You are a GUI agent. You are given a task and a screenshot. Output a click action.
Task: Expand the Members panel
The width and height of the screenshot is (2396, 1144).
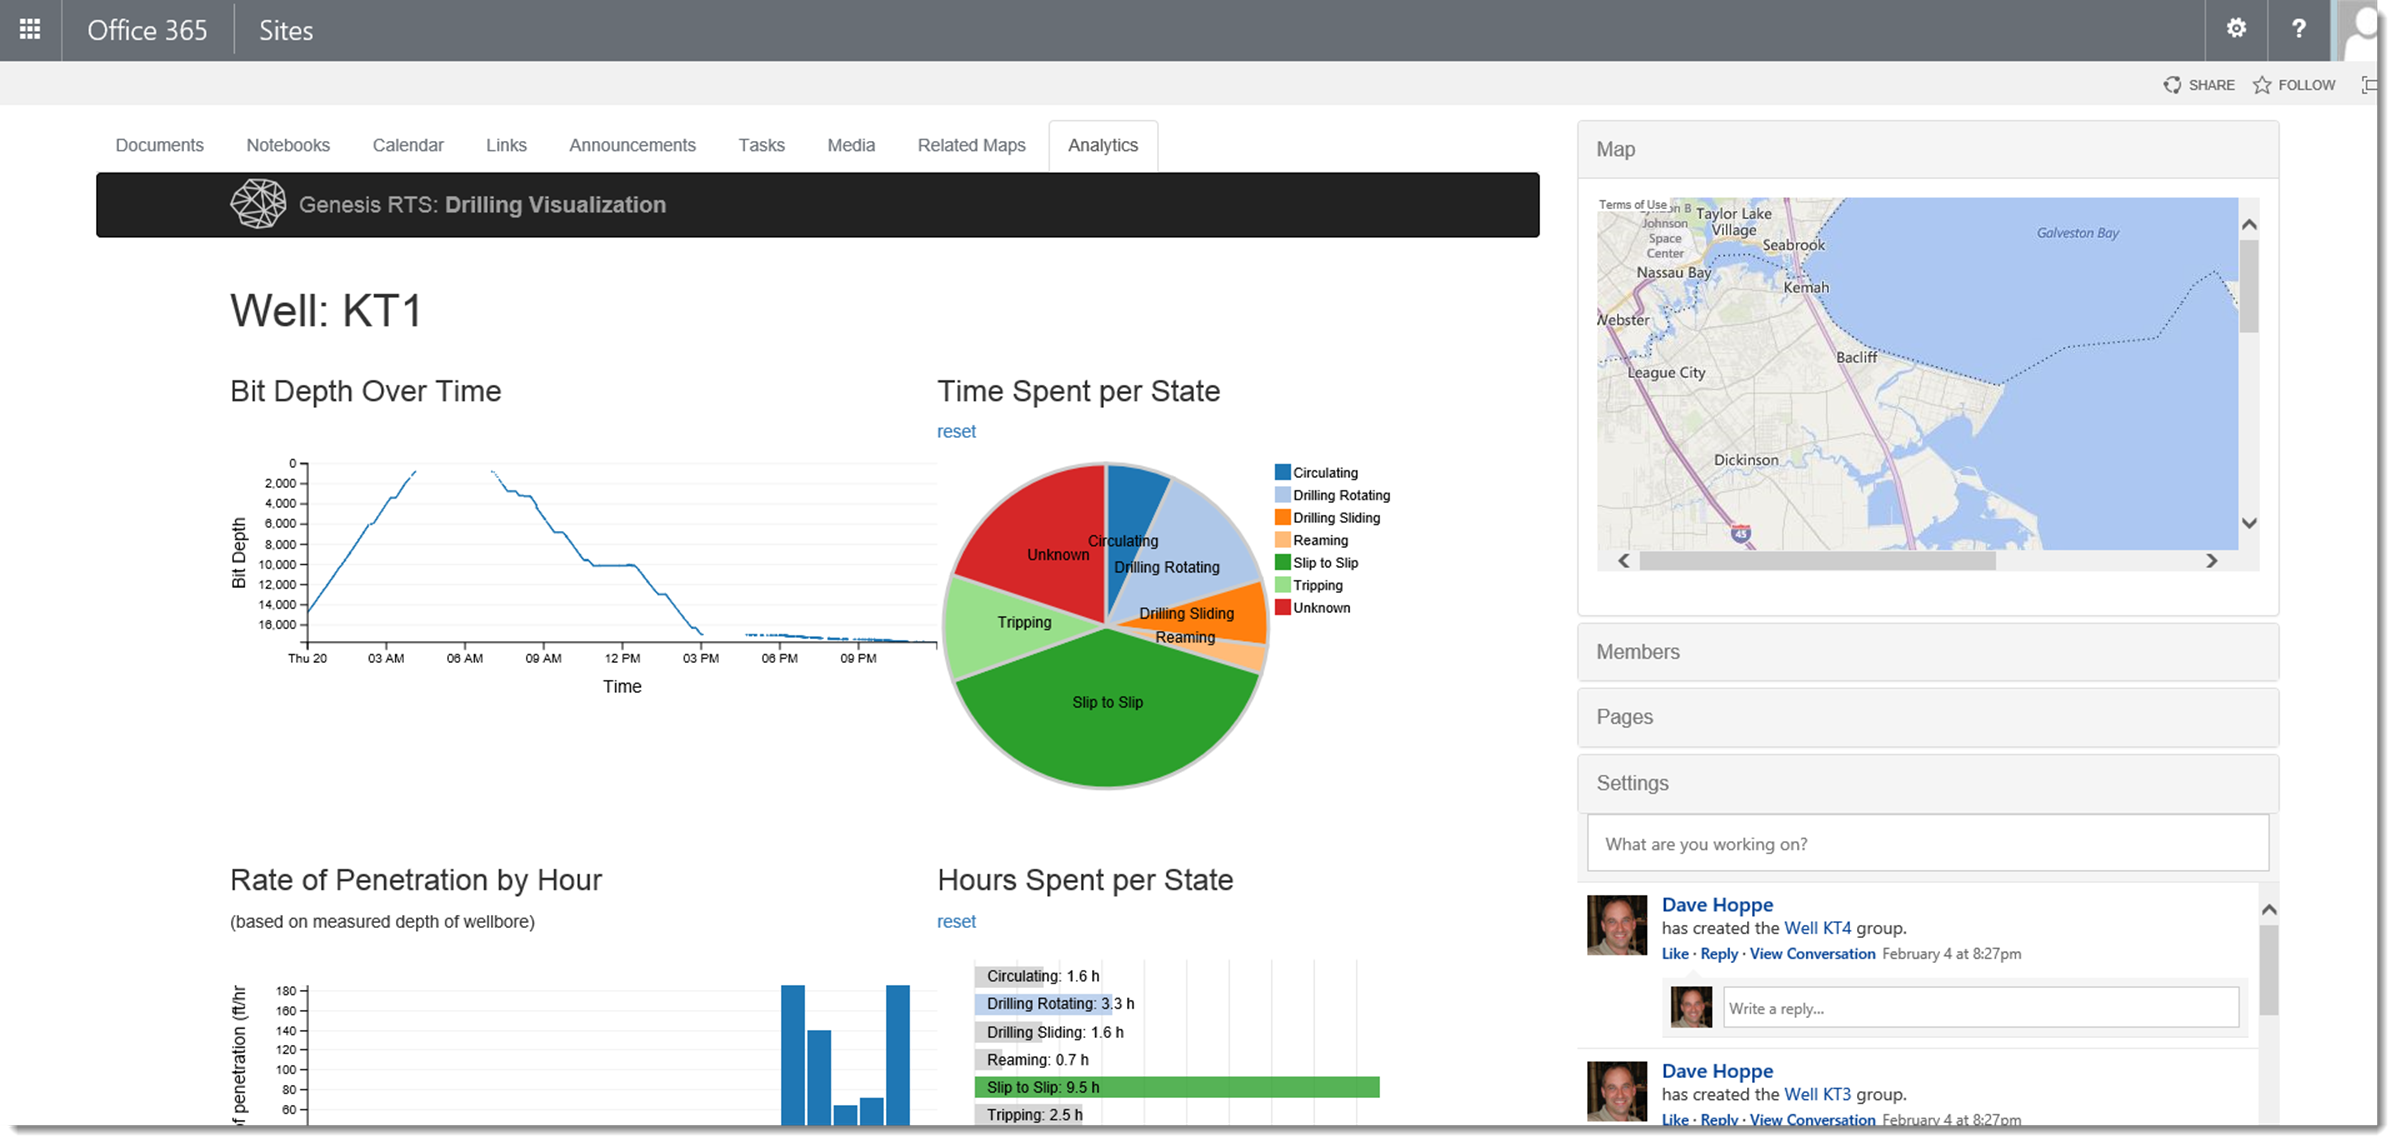pyautogui.click(x=1927, y=652)
